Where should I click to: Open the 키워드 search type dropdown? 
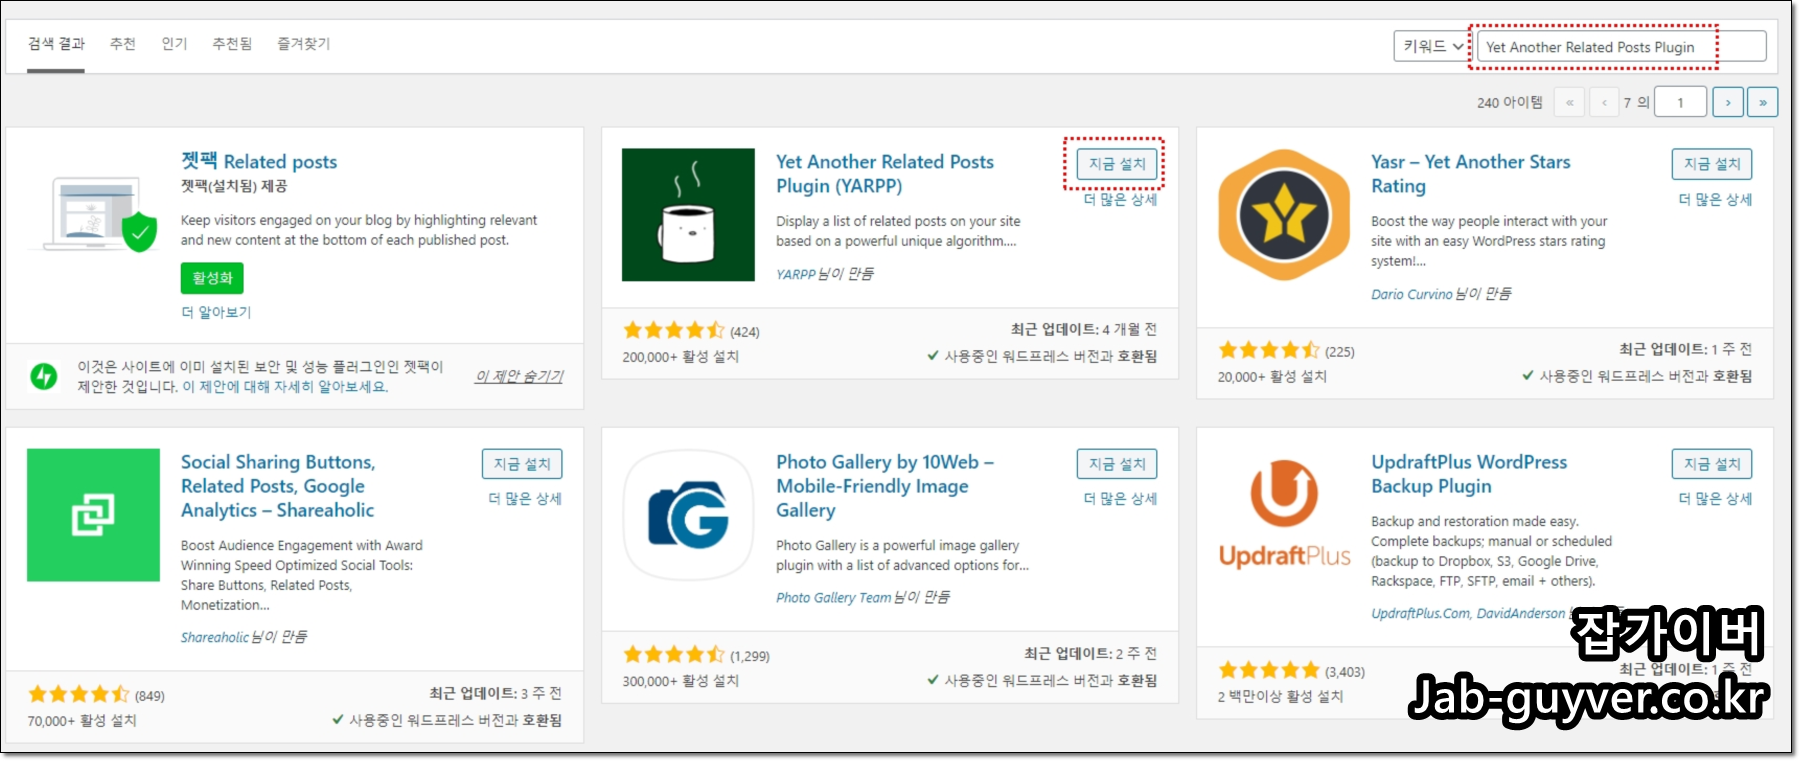click(1432, 46)
